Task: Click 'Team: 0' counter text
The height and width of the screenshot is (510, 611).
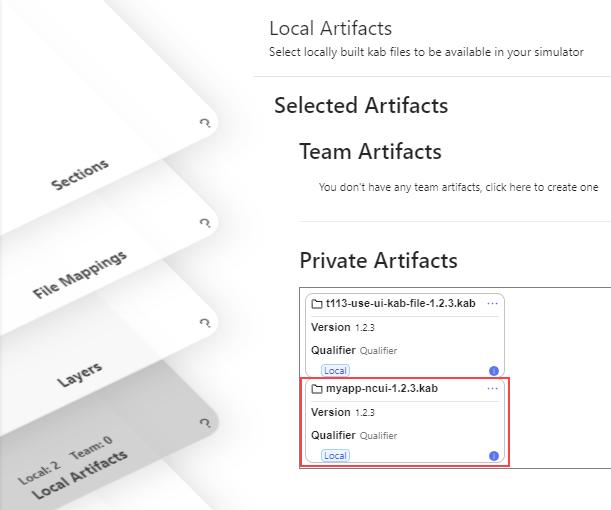Action: click(91, 447)
